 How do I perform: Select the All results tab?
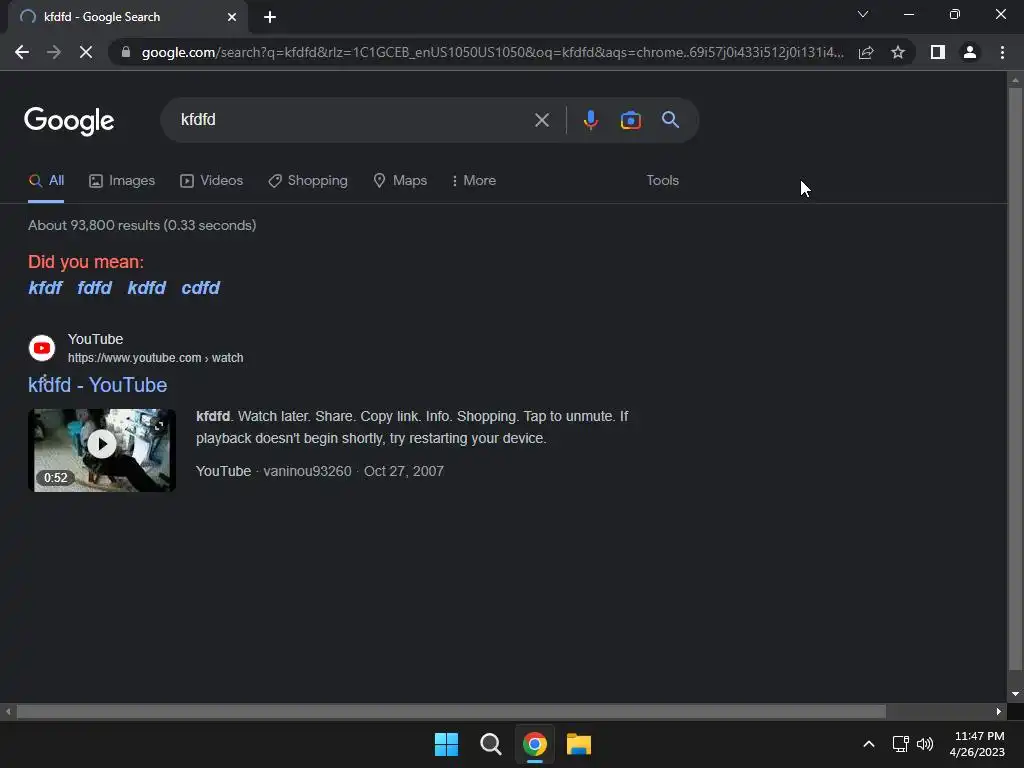tap(46, 181)
